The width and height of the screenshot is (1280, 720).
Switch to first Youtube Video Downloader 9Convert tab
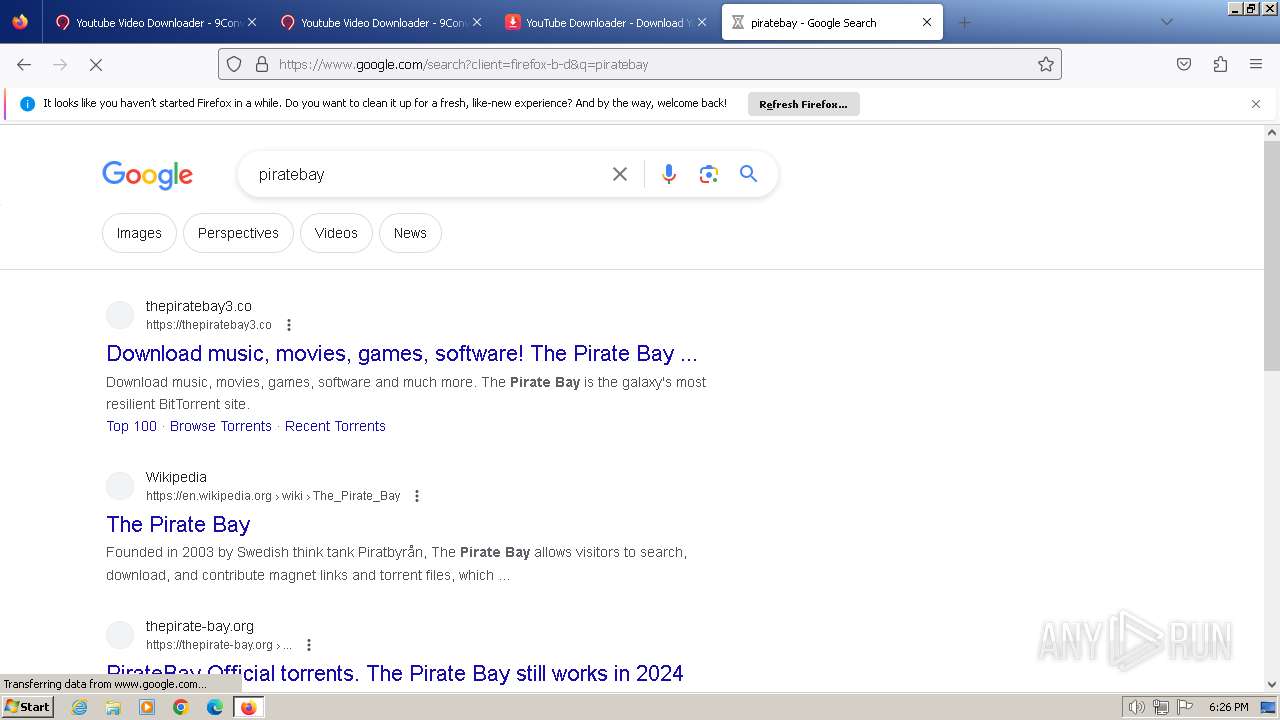click(x=155, y=22)
